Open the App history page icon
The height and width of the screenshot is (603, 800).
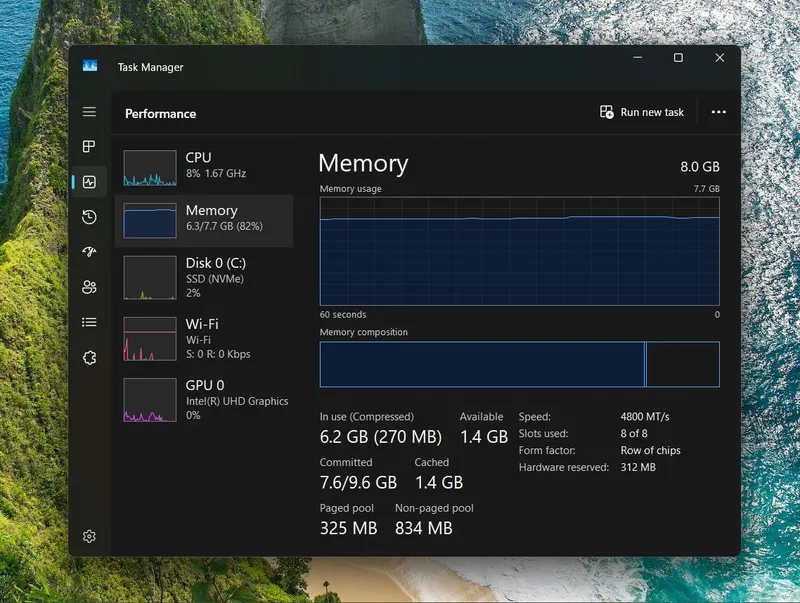coord(89,217)
